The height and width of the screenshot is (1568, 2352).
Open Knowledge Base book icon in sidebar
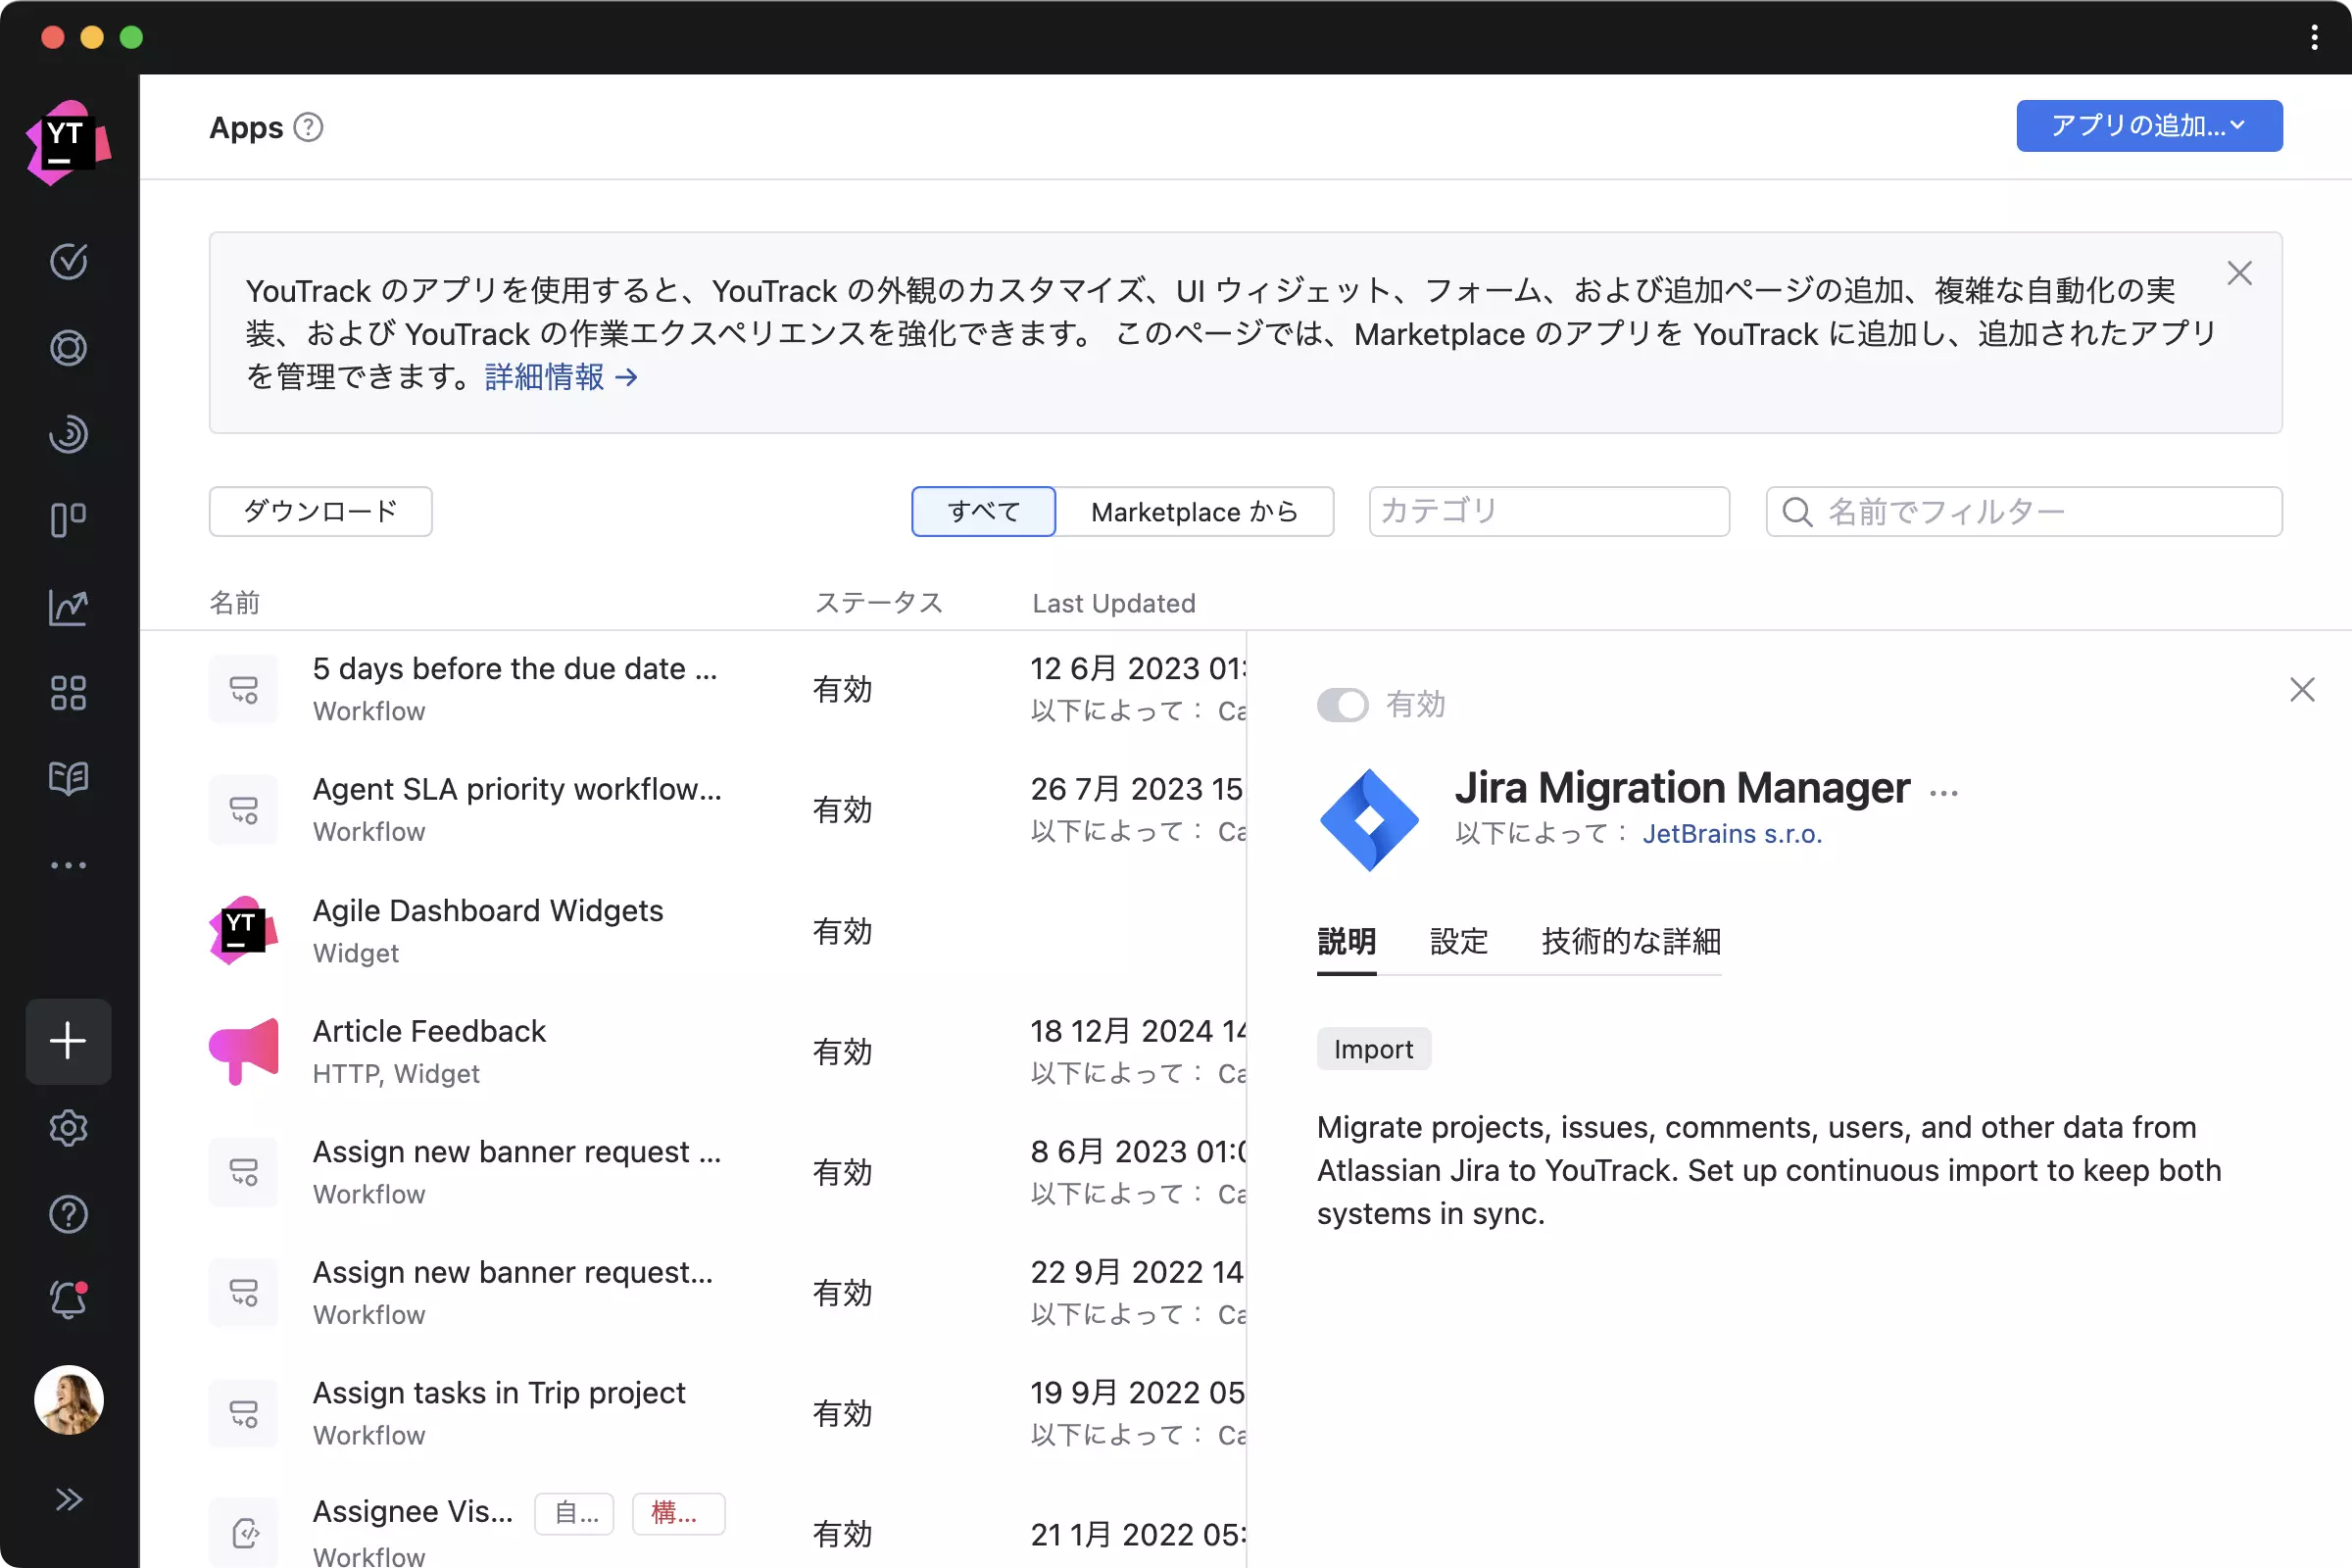(68, 778)
